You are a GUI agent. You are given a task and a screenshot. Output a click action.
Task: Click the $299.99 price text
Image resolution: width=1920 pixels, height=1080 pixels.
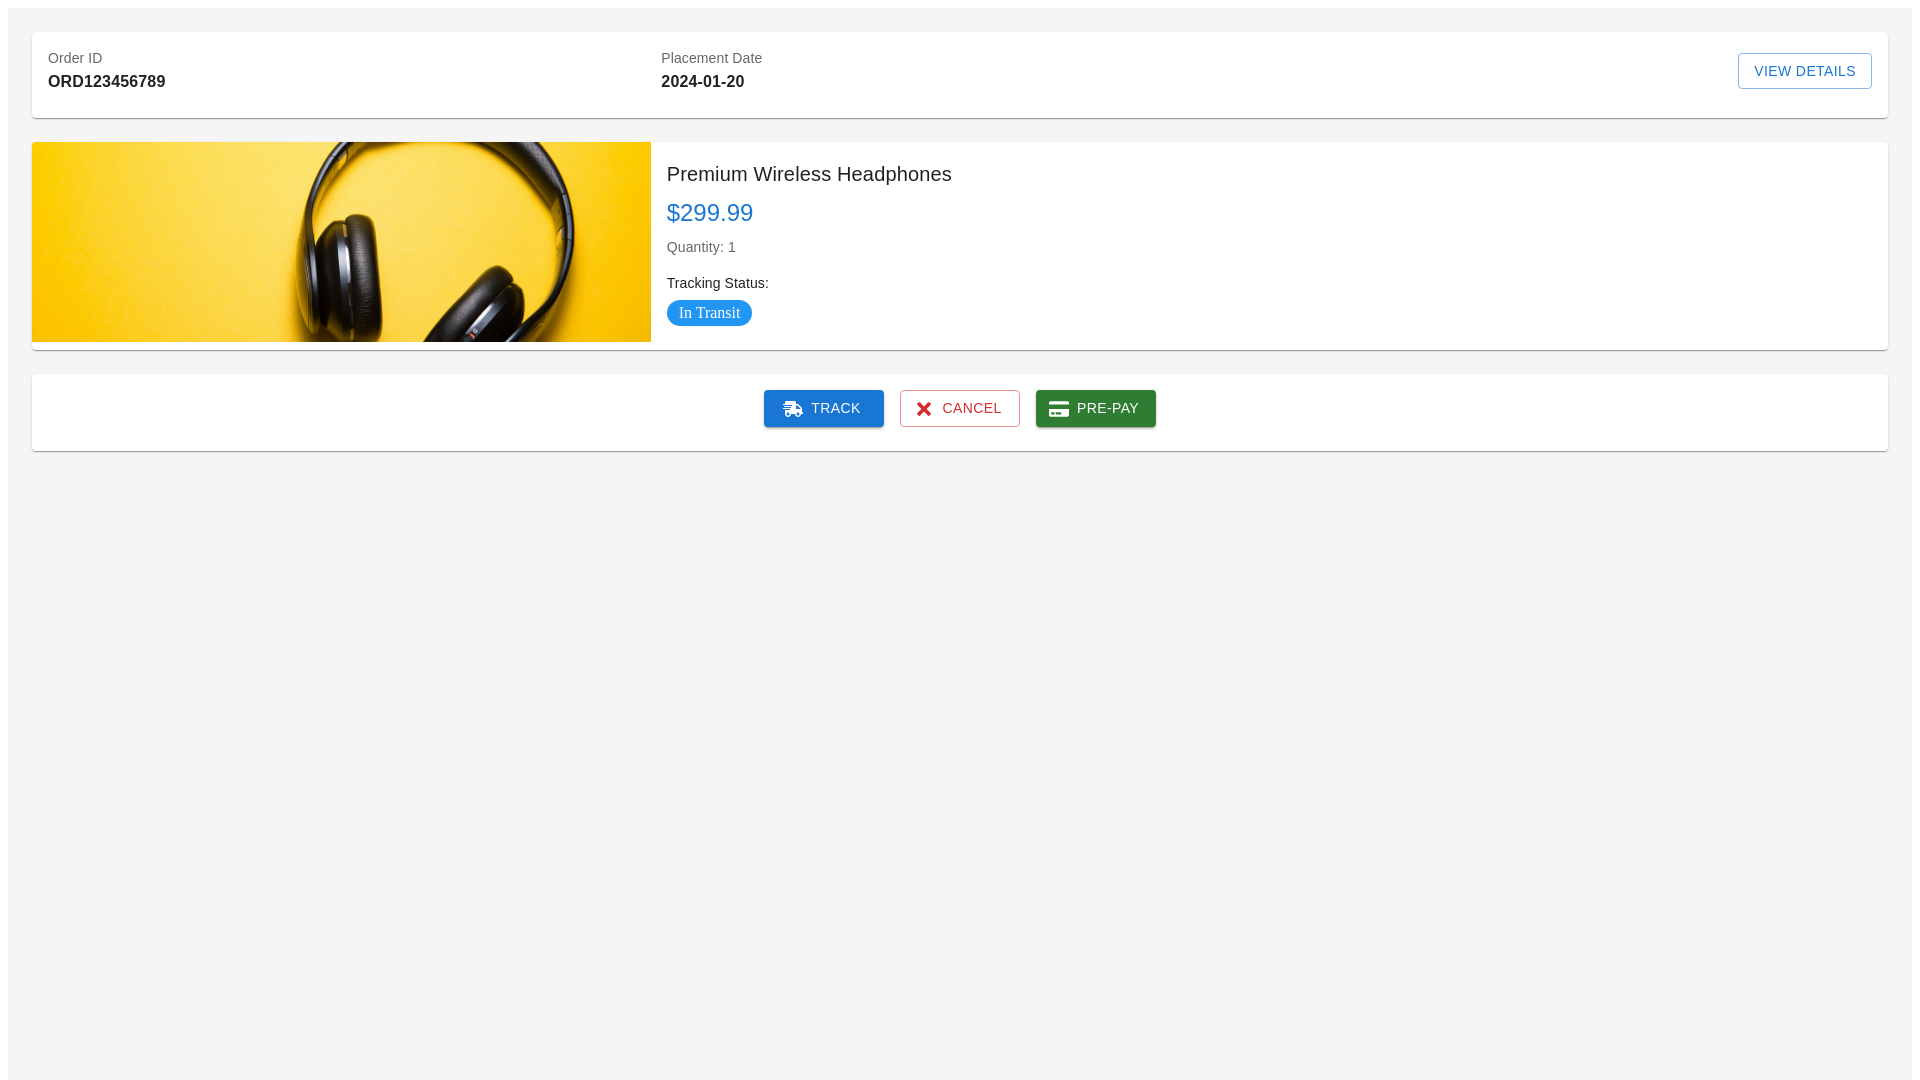point(710,213)
